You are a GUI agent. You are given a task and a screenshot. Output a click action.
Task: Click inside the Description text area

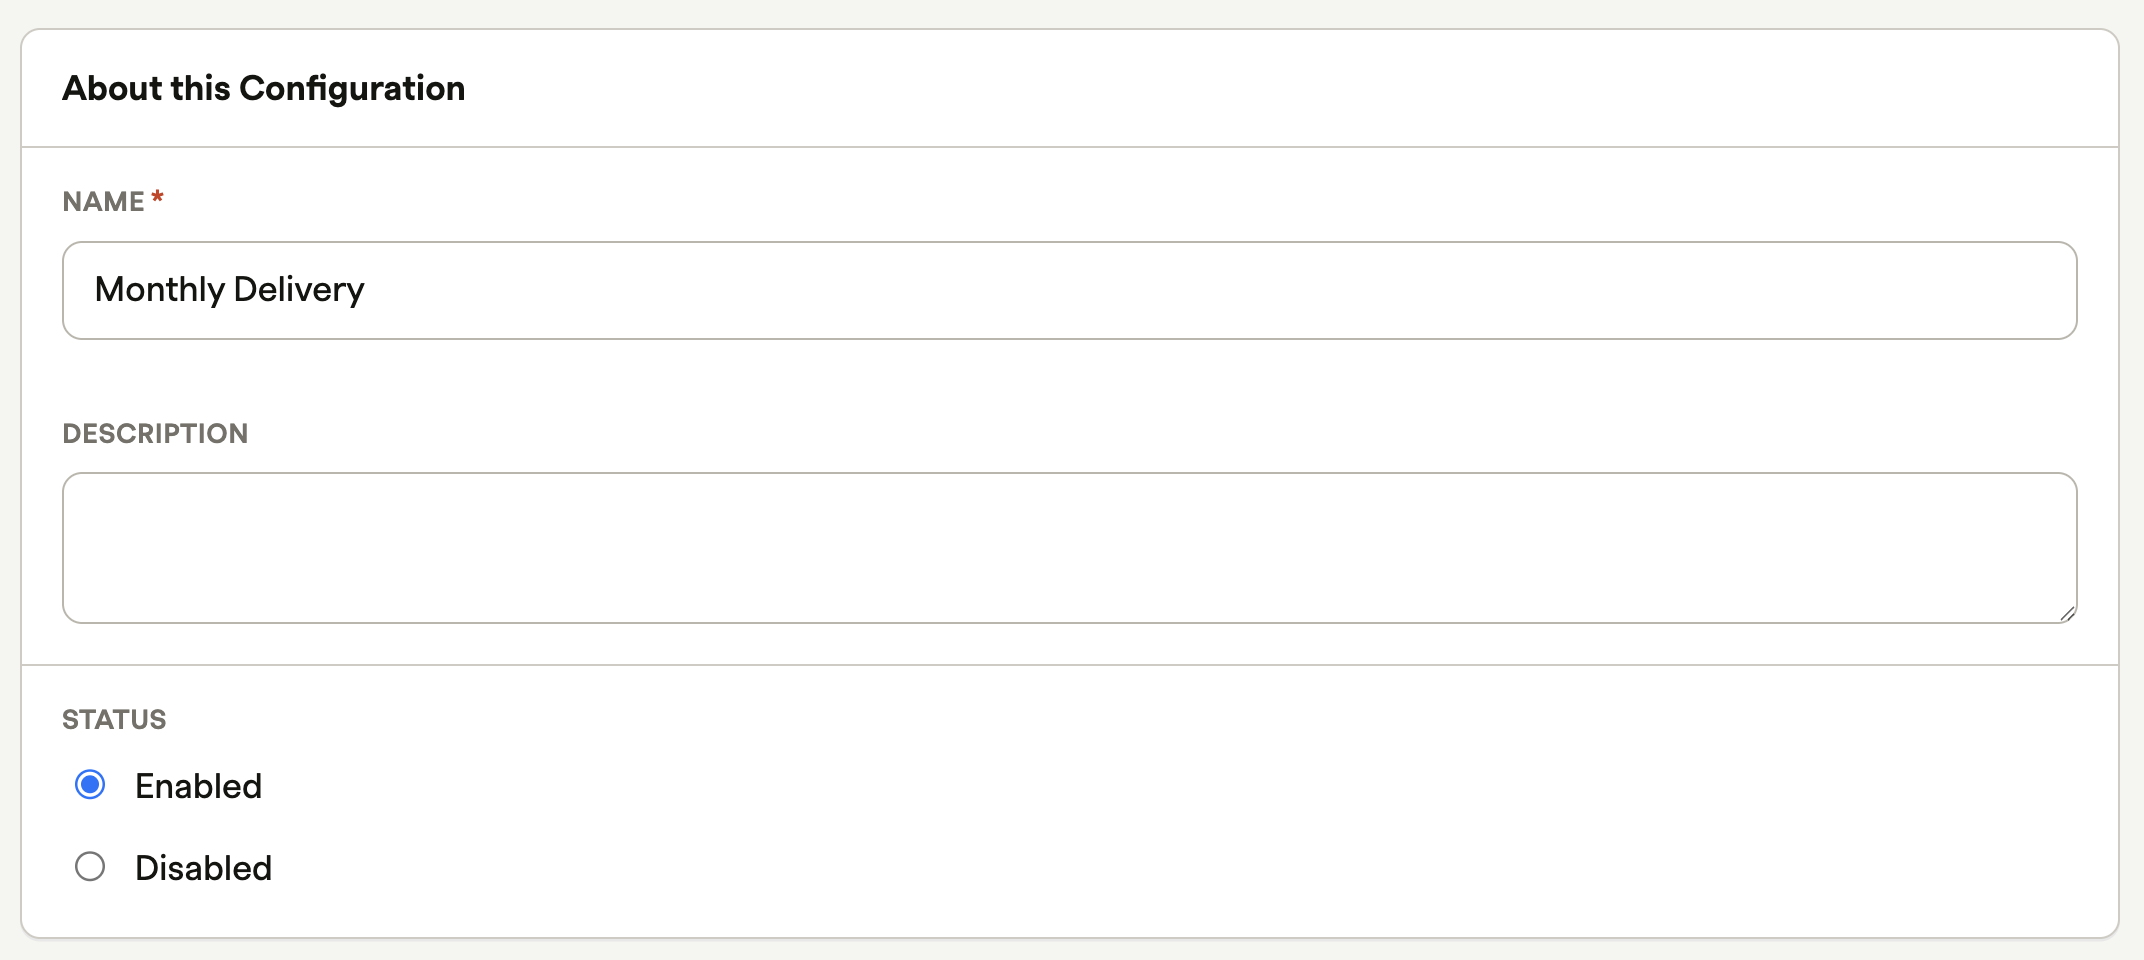(x=1070, y=548)
